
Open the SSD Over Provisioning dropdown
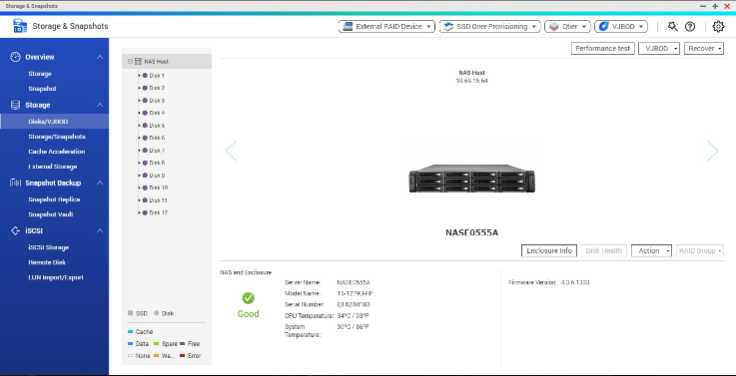(490, 27)
